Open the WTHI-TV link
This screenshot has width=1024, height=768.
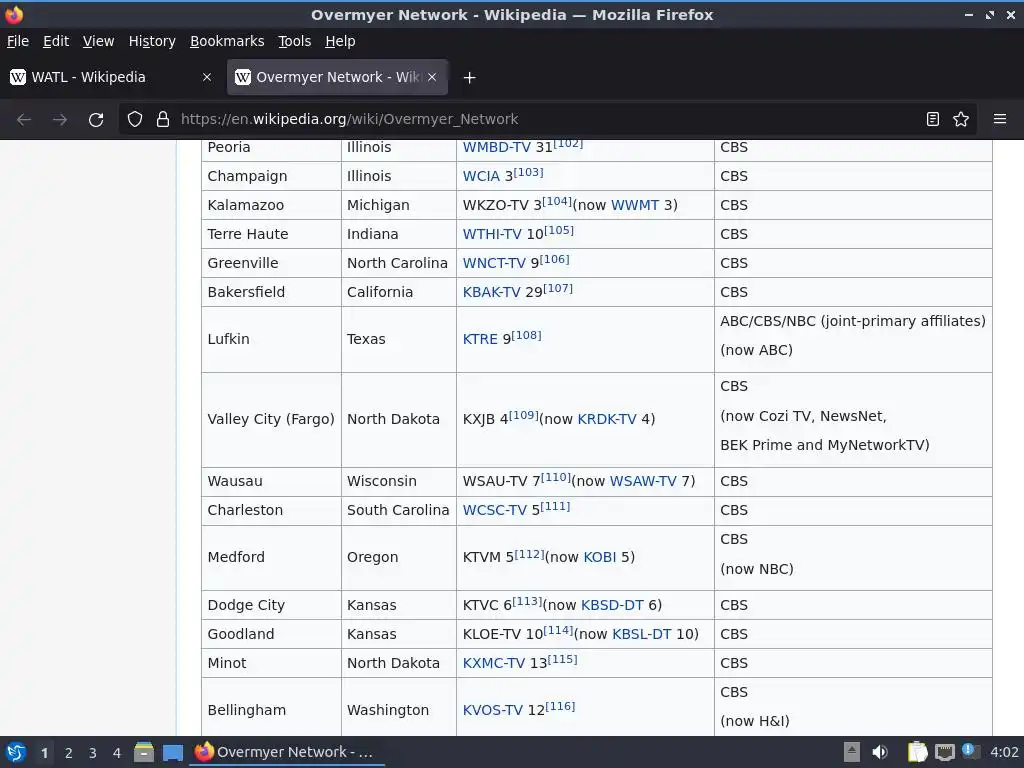click(492, 234)
